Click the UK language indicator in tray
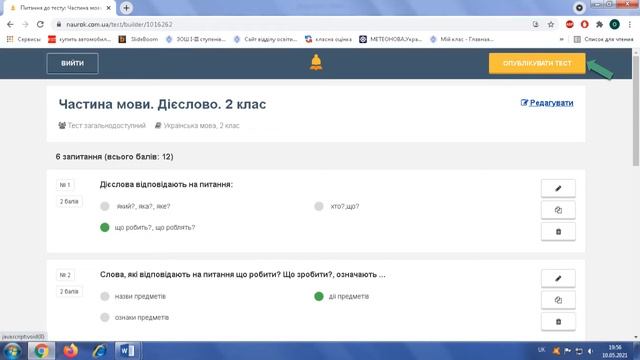 click(x=541, y=350)
